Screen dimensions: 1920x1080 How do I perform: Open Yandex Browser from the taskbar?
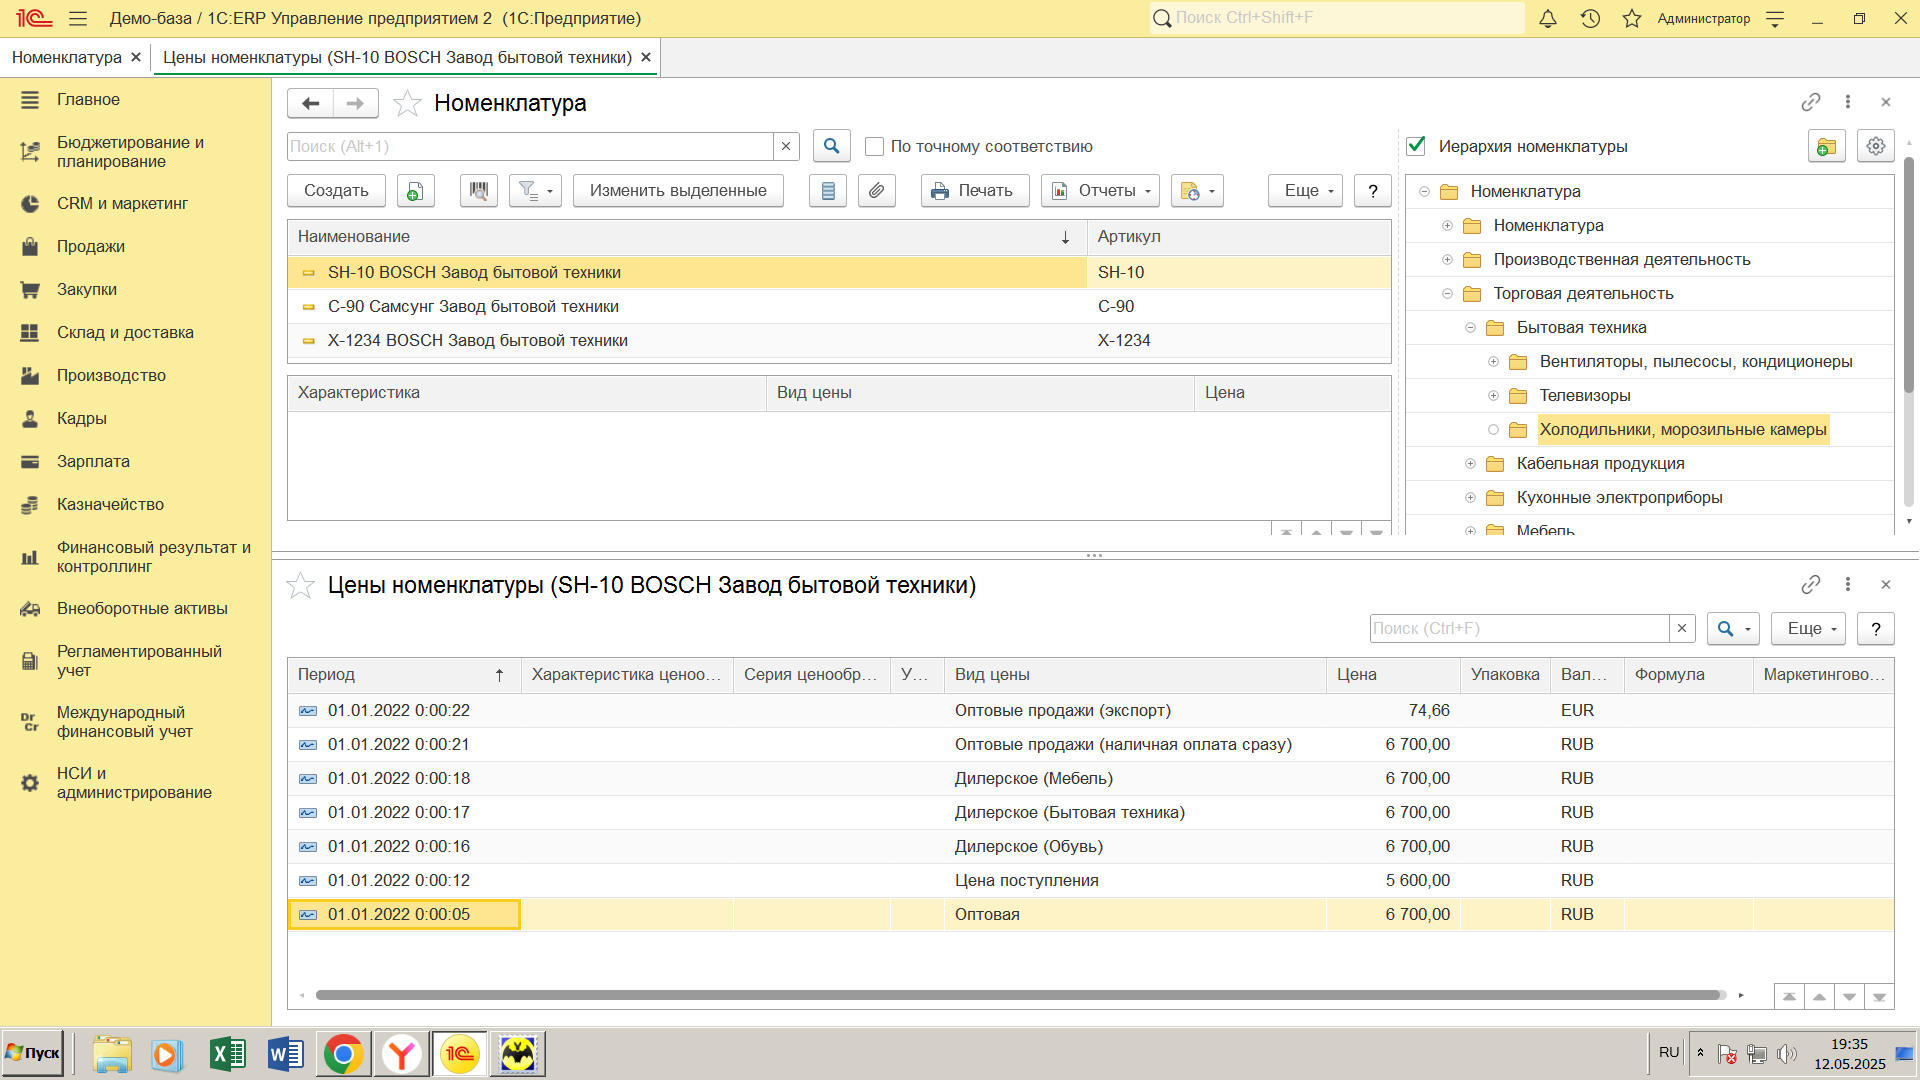point(402,1054)
